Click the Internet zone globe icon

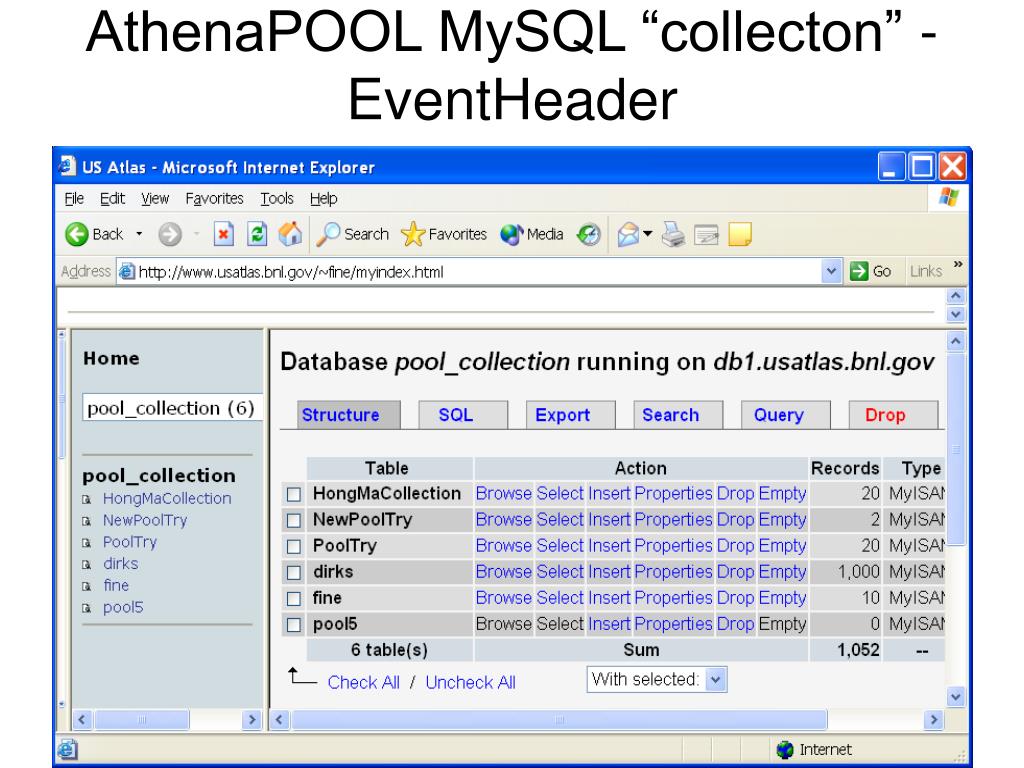785,750
